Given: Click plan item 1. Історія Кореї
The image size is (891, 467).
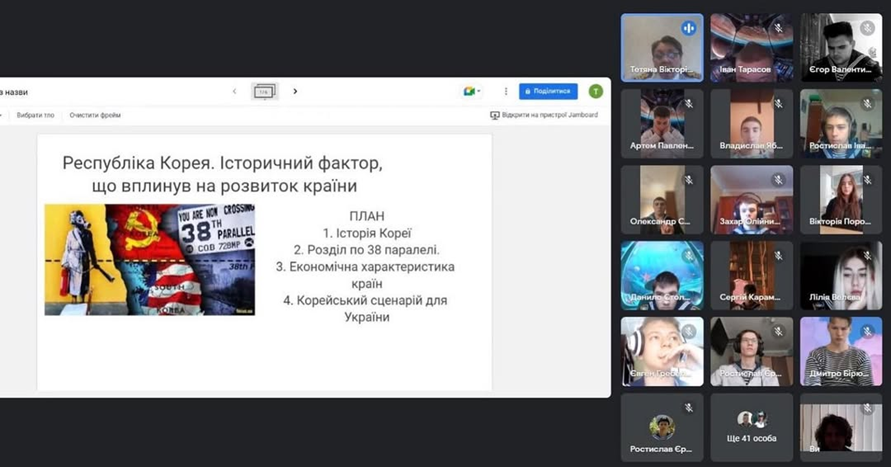Looking at the screenshot, I should [x=367, y=233].
